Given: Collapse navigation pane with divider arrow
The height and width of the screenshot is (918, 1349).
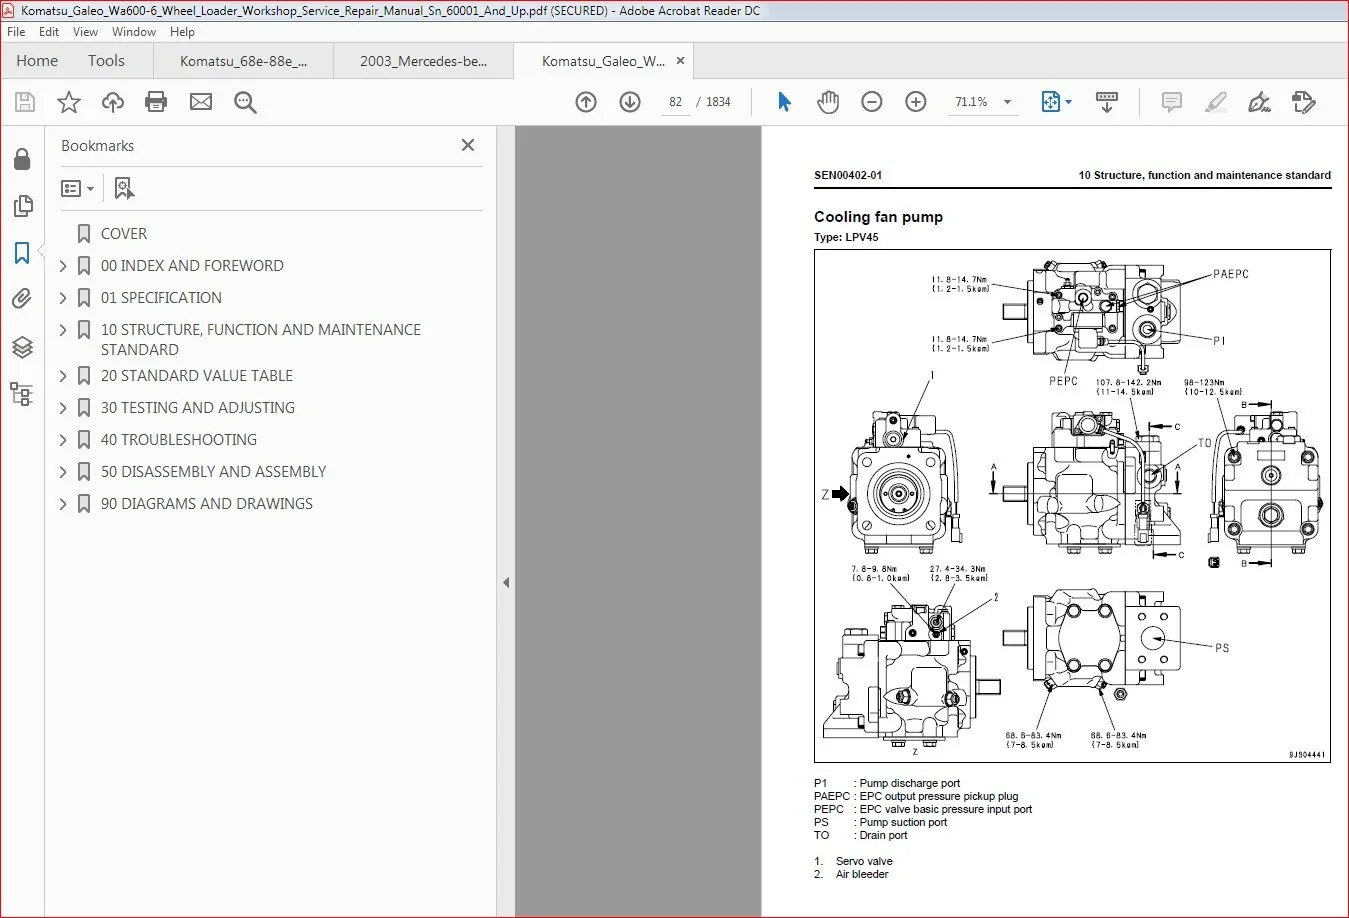Looking at the screenshot, I should pyautogui.click(x=506, y=582).
